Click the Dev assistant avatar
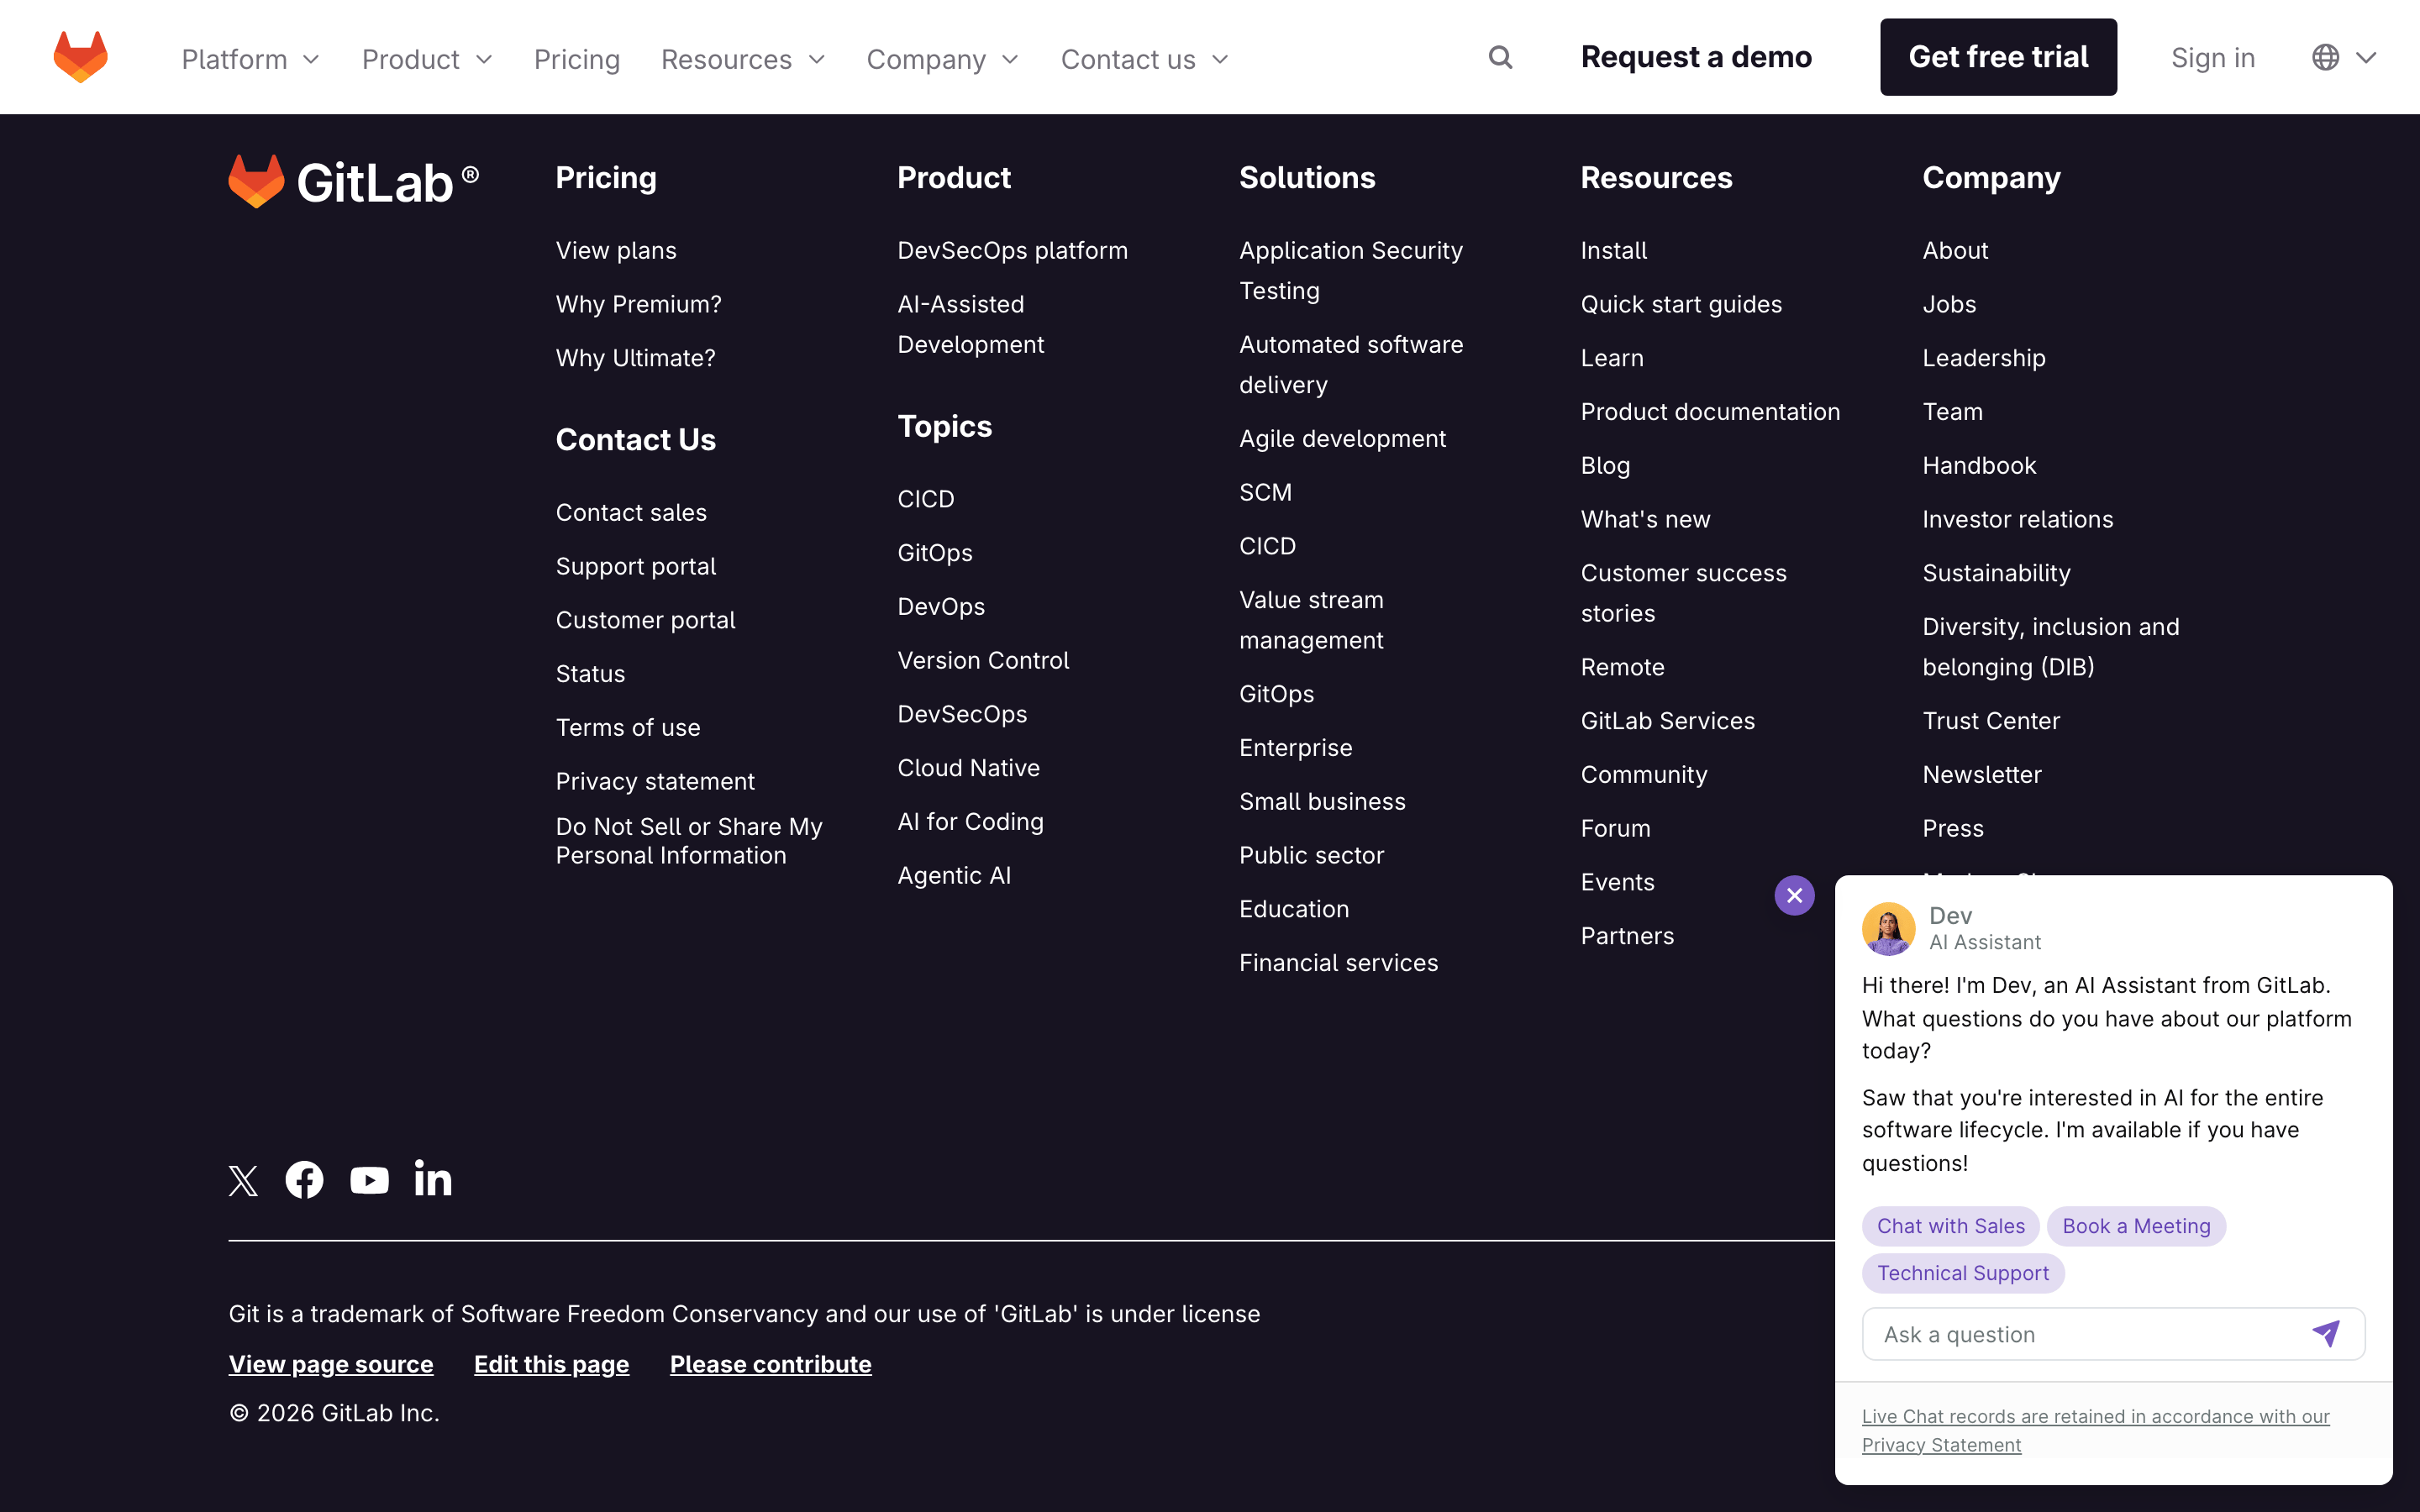Image resolution: width=2420 pixels, height=1512 pixels. coord(1888,928)
